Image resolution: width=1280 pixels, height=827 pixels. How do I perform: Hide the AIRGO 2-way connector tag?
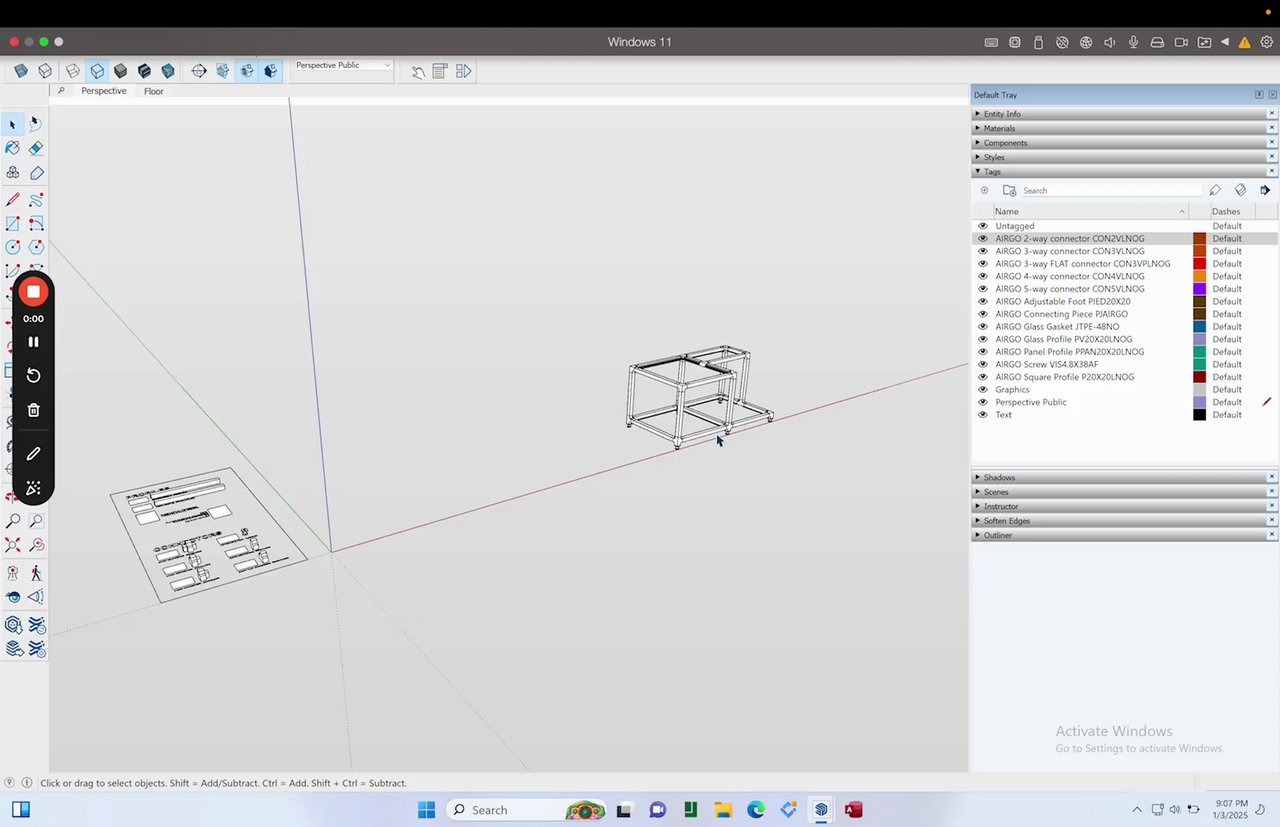coord(983,239)
